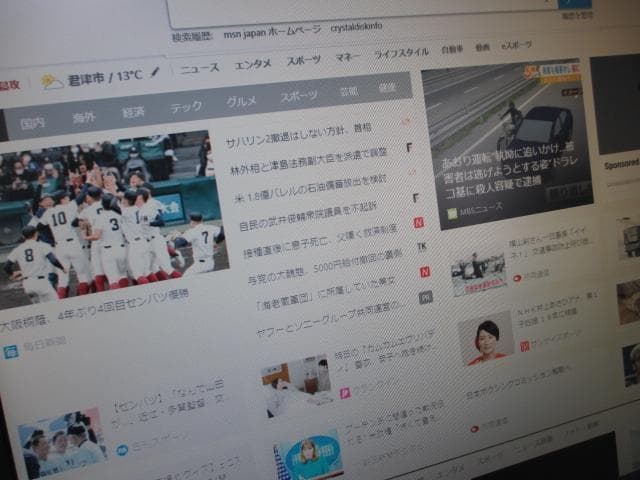Select the テック category tab
Screen dimensions: 640x480
186,106
